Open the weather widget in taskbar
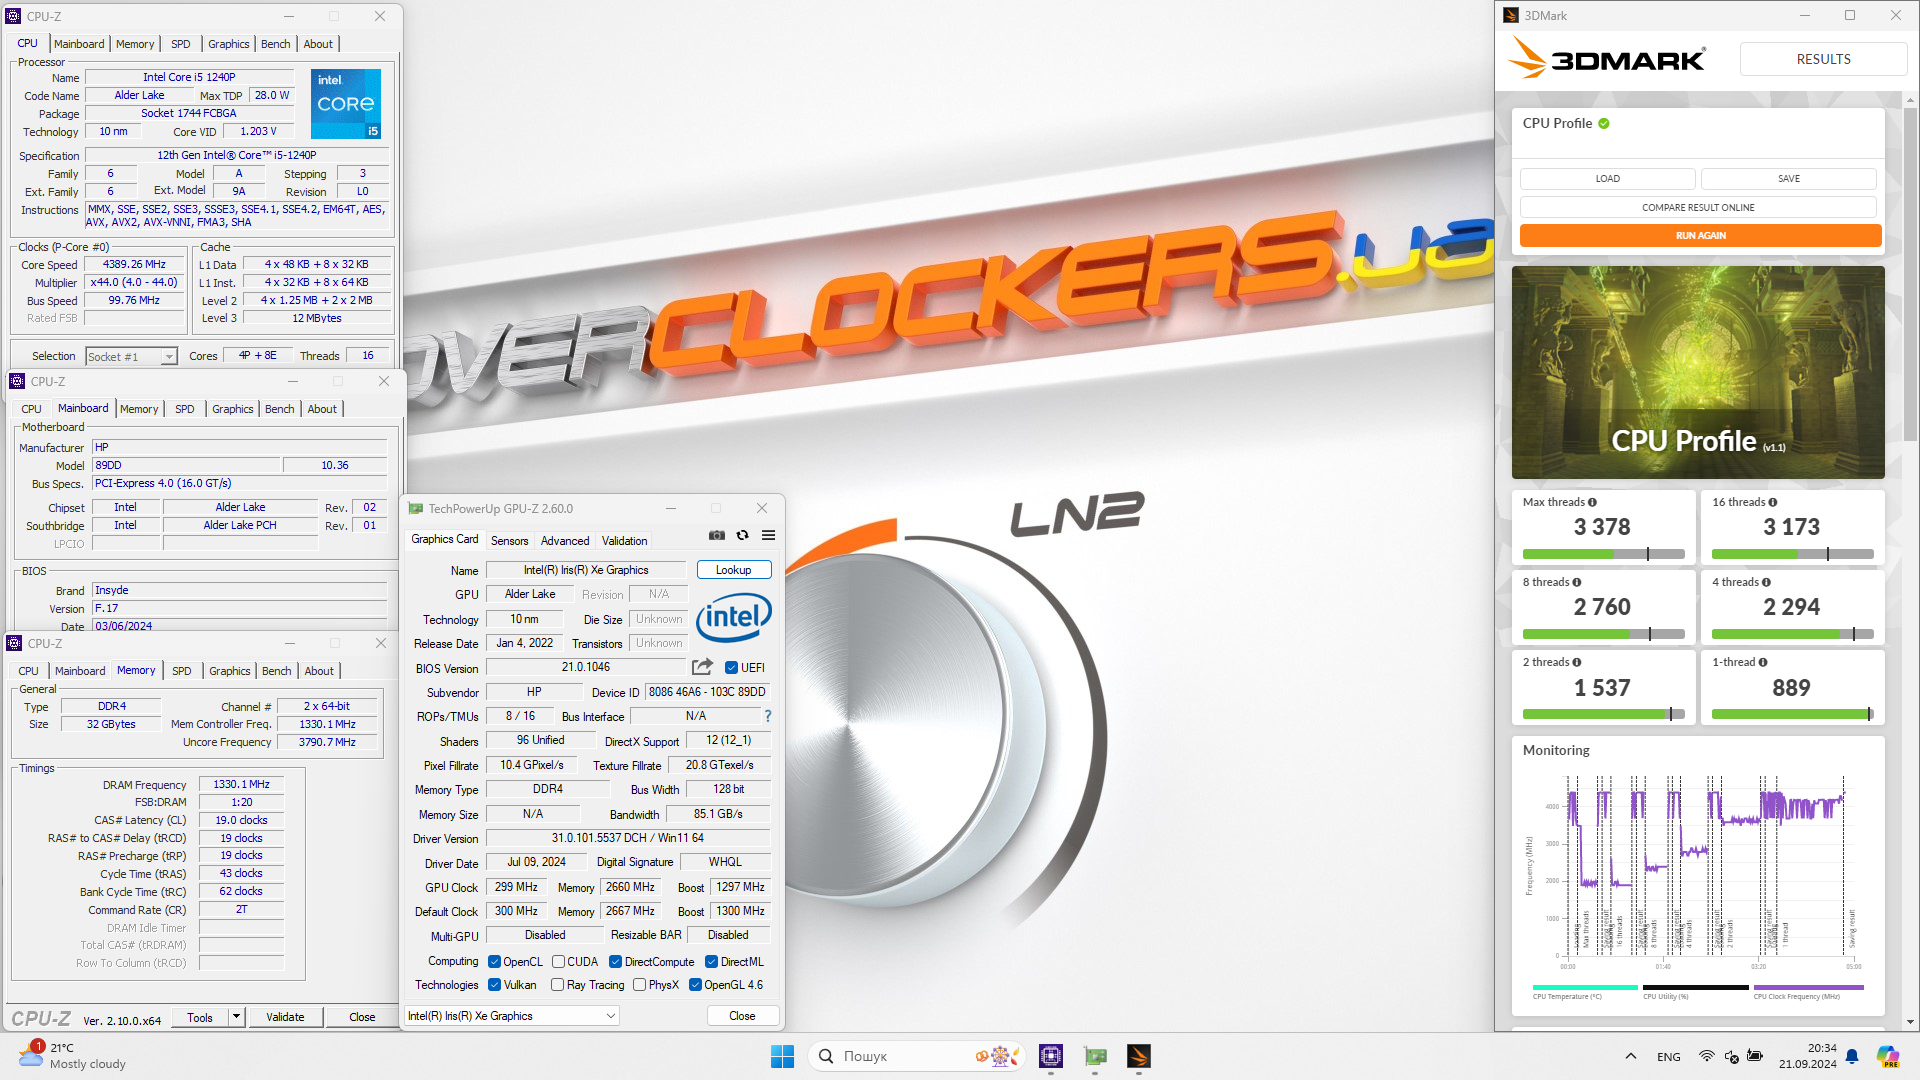Screen dimensions: 1920x1080 click(x=73, y=1056)
